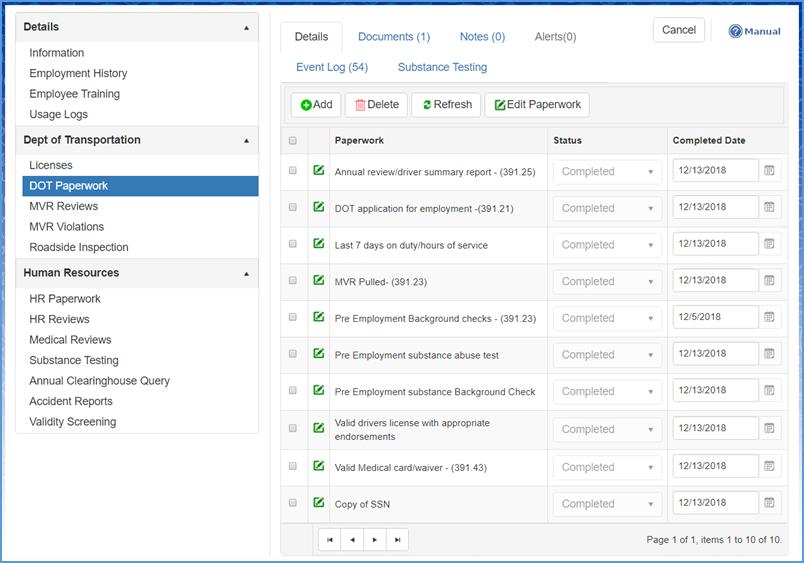Open Status dropdown for Last 7 days on duty

click(608, 245)
